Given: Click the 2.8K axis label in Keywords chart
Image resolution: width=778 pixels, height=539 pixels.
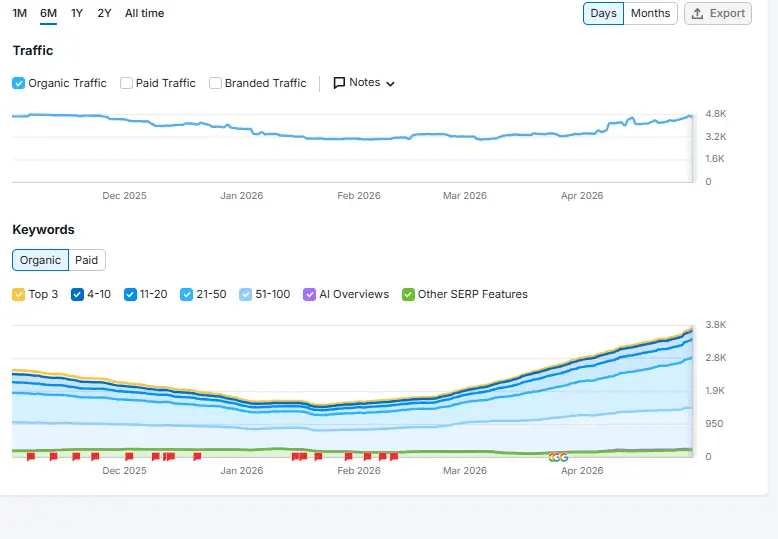Looking at the screenshot, I should 715,358.
